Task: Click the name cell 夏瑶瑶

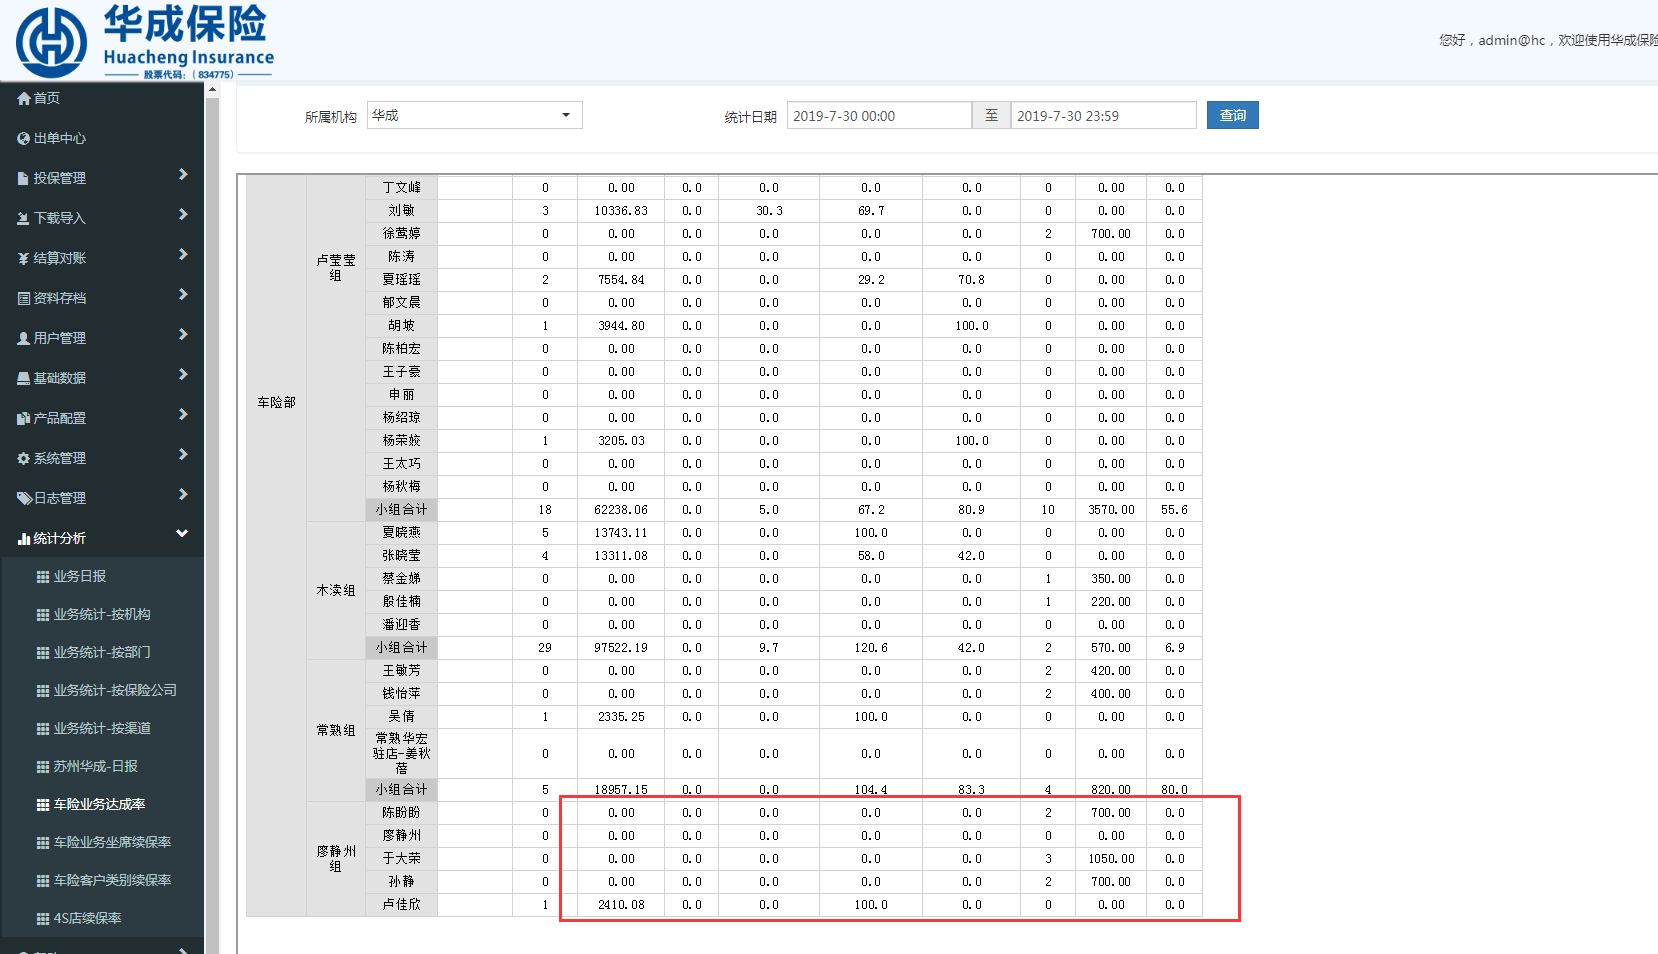Action: coord(401,280)
